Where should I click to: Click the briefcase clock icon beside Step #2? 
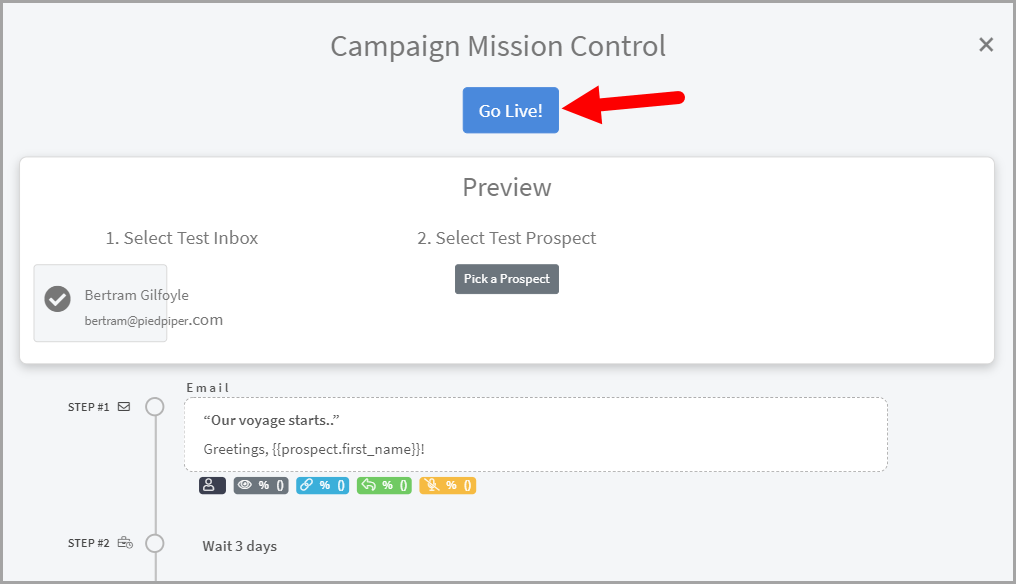pyautogui.click(x=124, y=543)
